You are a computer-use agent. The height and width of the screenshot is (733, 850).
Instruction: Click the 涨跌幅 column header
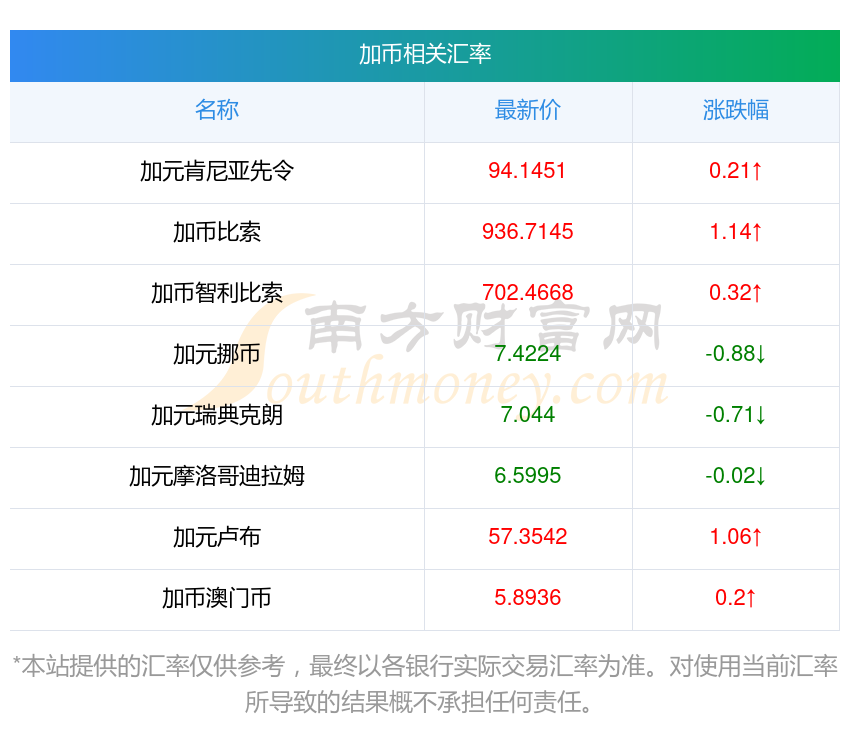tap(736, 110)
